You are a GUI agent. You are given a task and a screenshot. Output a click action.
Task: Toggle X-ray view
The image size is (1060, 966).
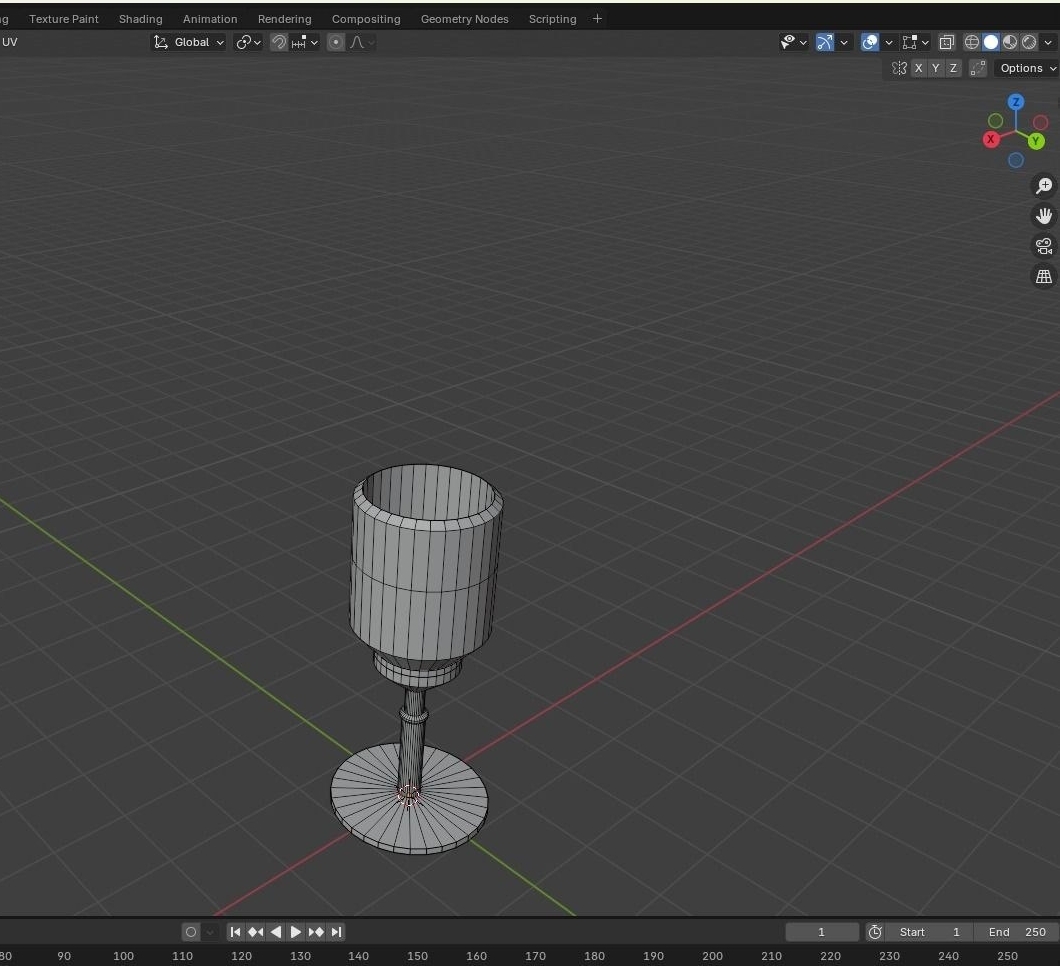[946, 42]
